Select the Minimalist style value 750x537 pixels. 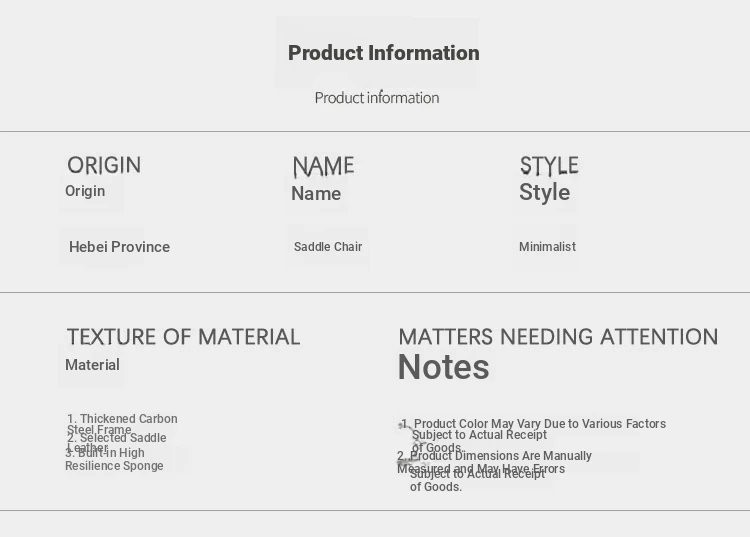547,247
